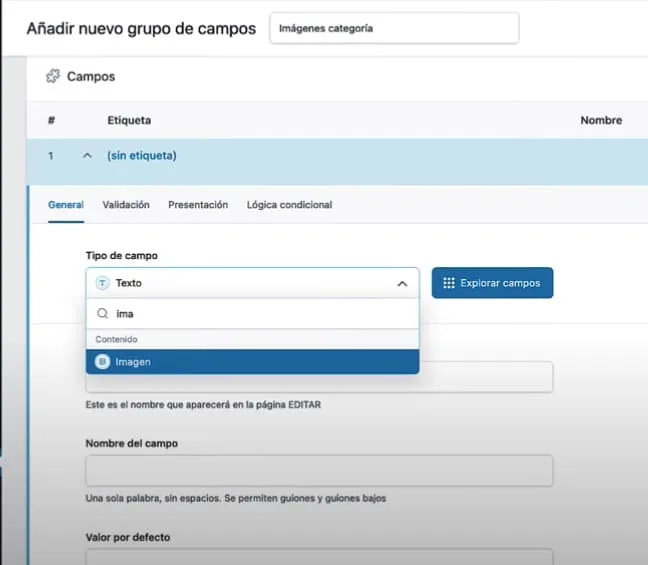Click the 'Este es el nombre que aparecerá' hint
648x565 pixels.
tap(203, 405)
